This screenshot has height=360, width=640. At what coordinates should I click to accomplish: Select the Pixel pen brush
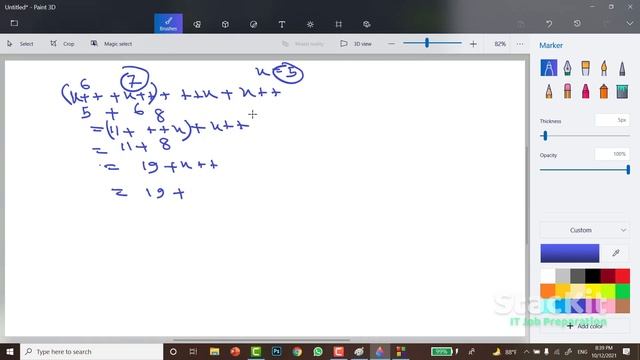pyautogui.click(x=622, y=68)
